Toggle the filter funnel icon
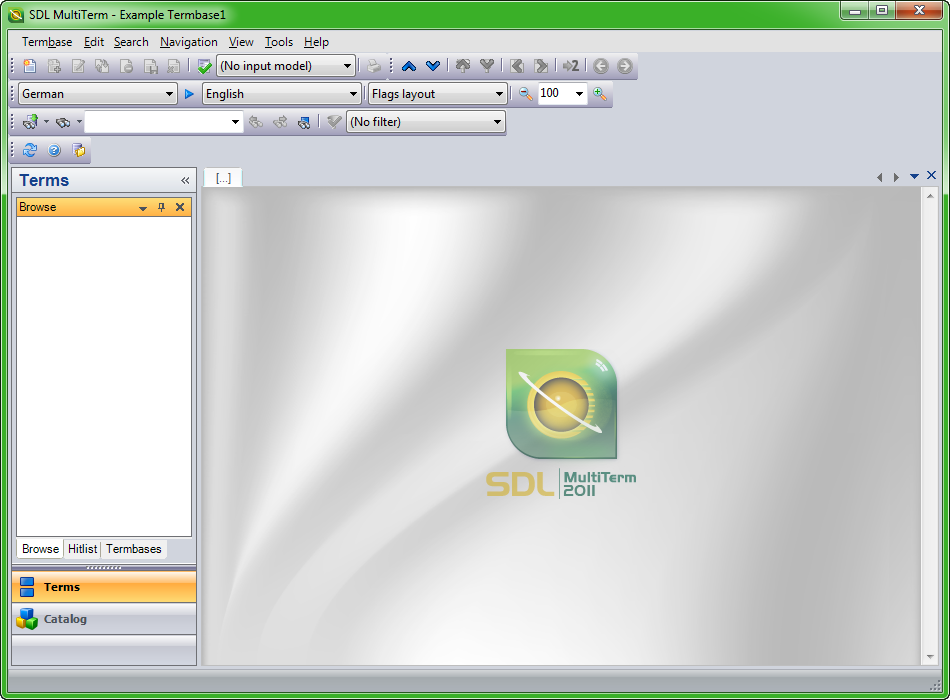 click(334, 122)
